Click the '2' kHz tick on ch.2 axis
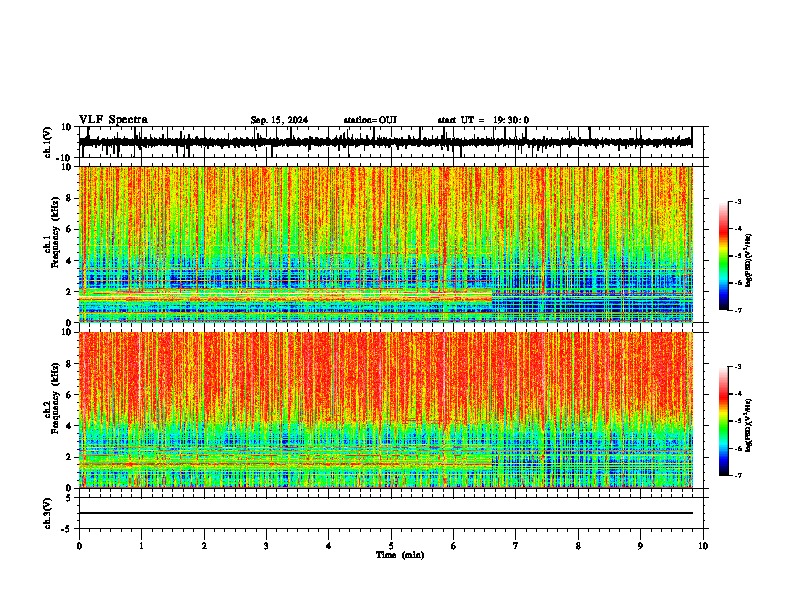Image resolution: width=792 pixels, height=612 pixels. (x=69, y=457)
